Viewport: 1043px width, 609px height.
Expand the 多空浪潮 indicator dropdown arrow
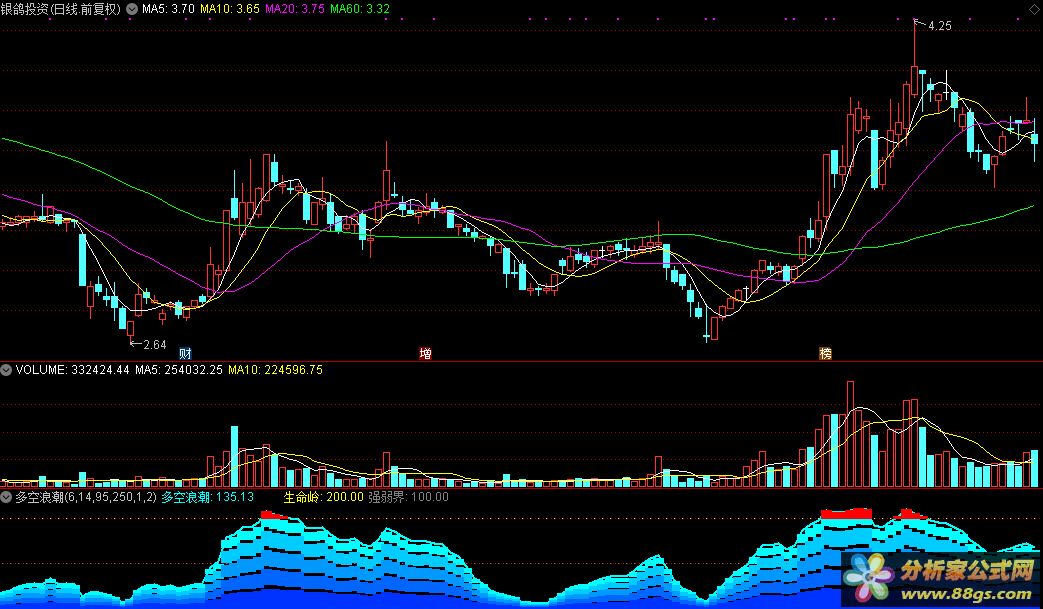pos(6,497)
